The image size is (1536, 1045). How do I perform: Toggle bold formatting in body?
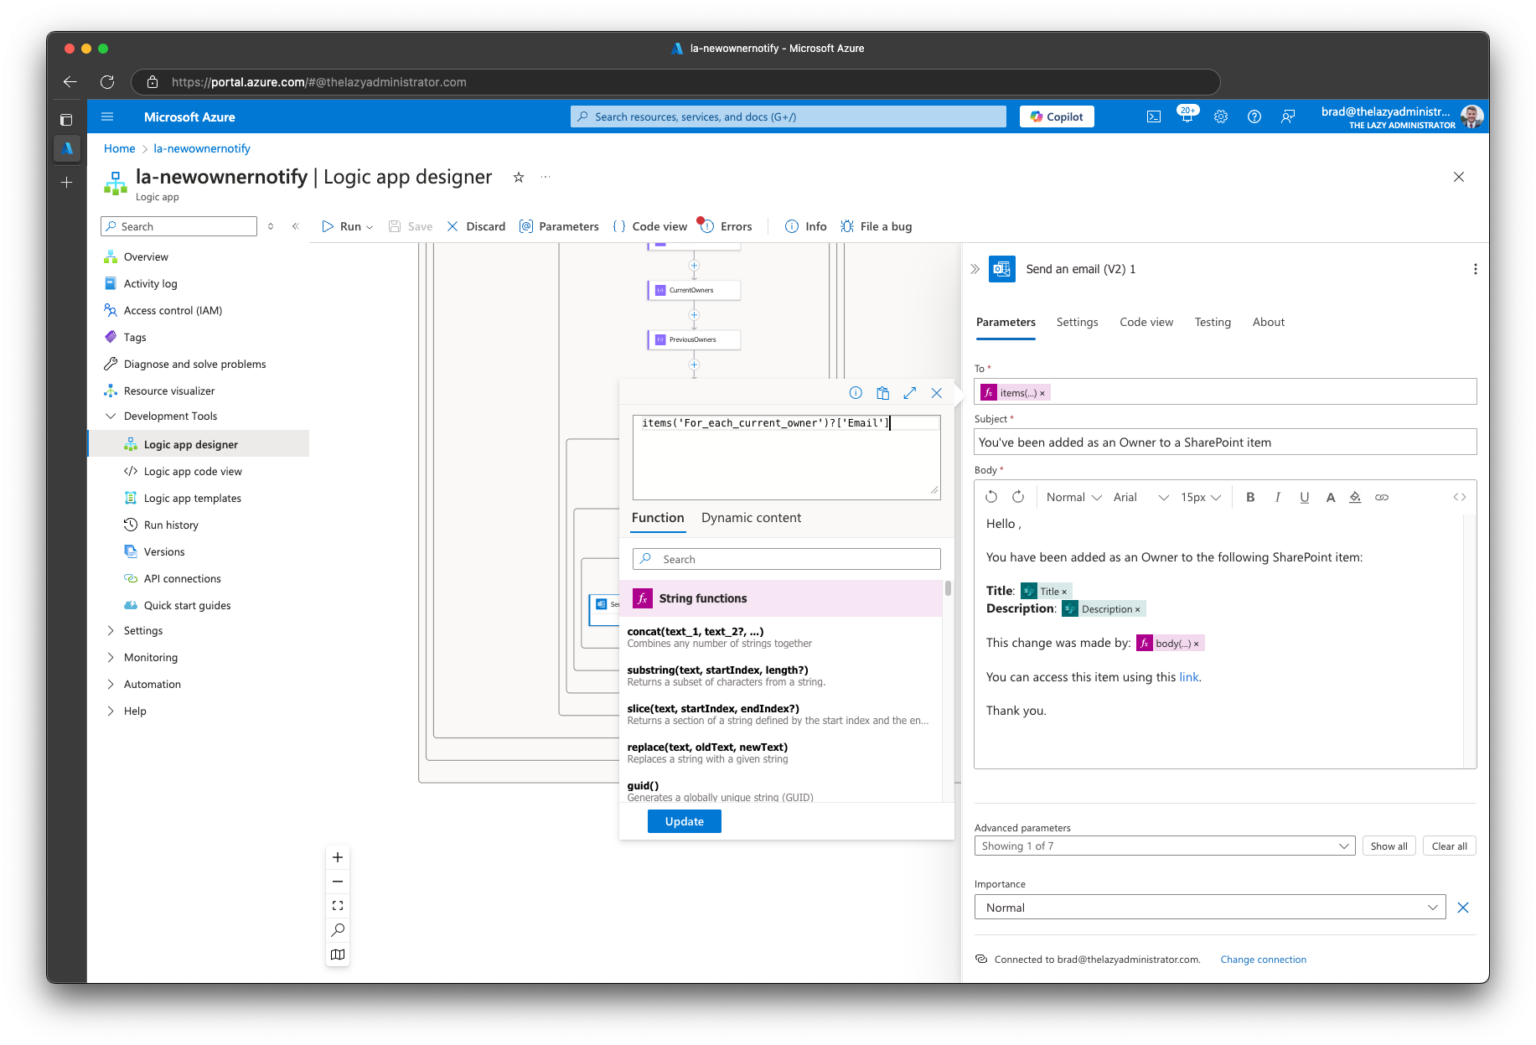pos(1250,497)
